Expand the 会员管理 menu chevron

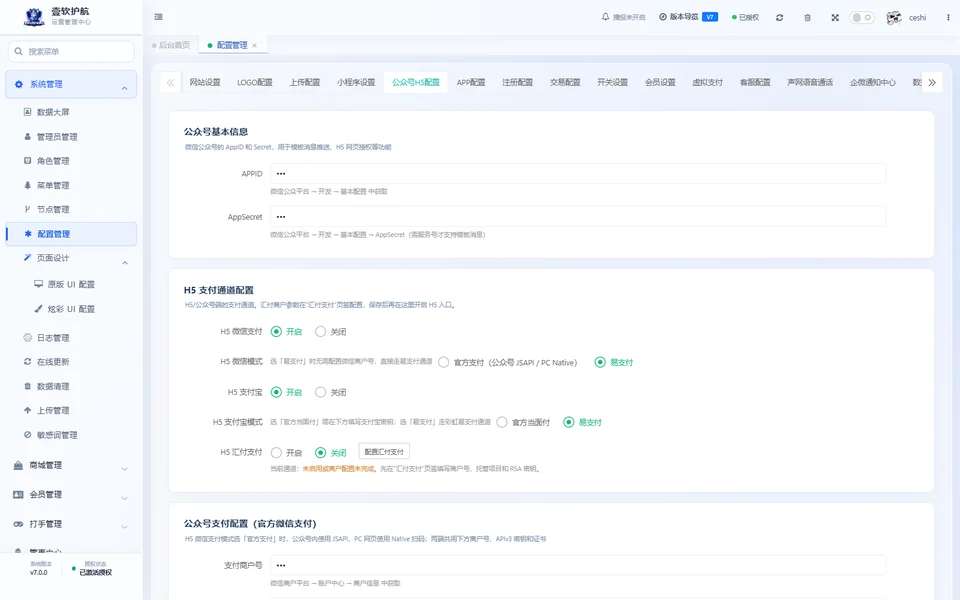(124, 498)
